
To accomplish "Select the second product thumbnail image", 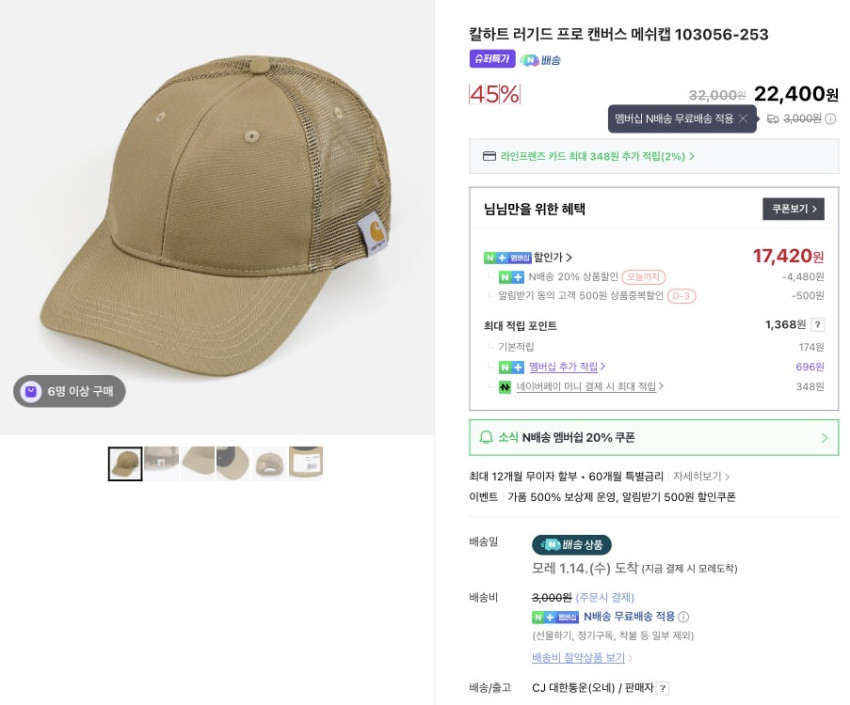I will click(x=161, y=463).
